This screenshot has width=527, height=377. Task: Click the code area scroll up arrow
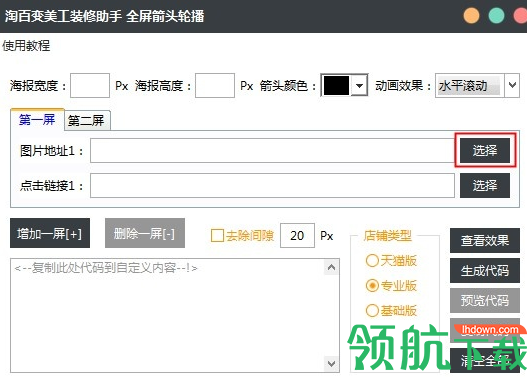[331, 267]
